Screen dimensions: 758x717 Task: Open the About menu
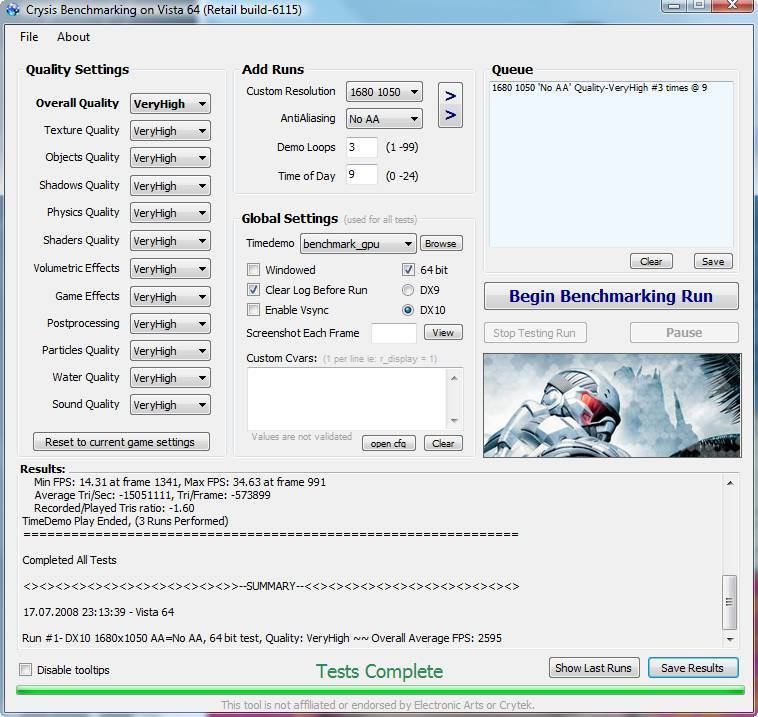(73, 37)
